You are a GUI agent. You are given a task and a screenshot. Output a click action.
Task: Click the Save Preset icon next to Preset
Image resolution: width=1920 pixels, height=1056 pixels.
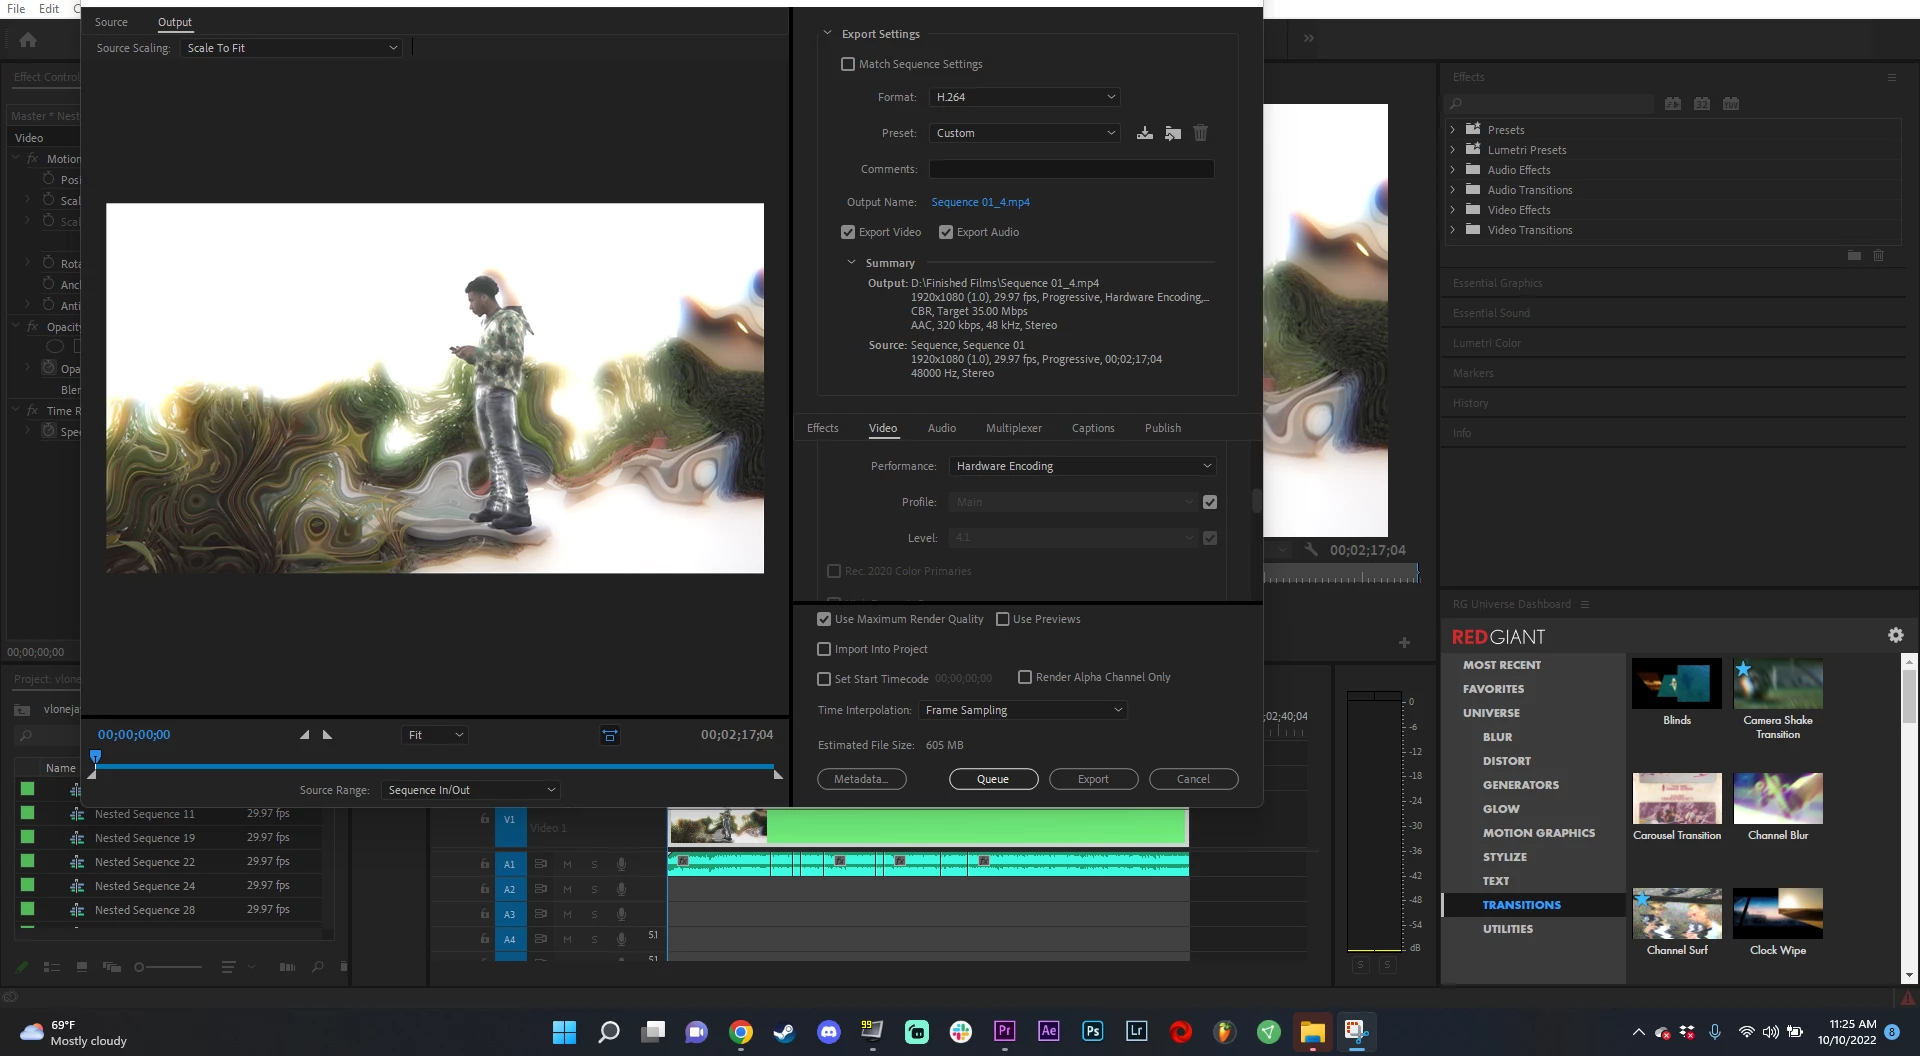tap(1145, 133)
